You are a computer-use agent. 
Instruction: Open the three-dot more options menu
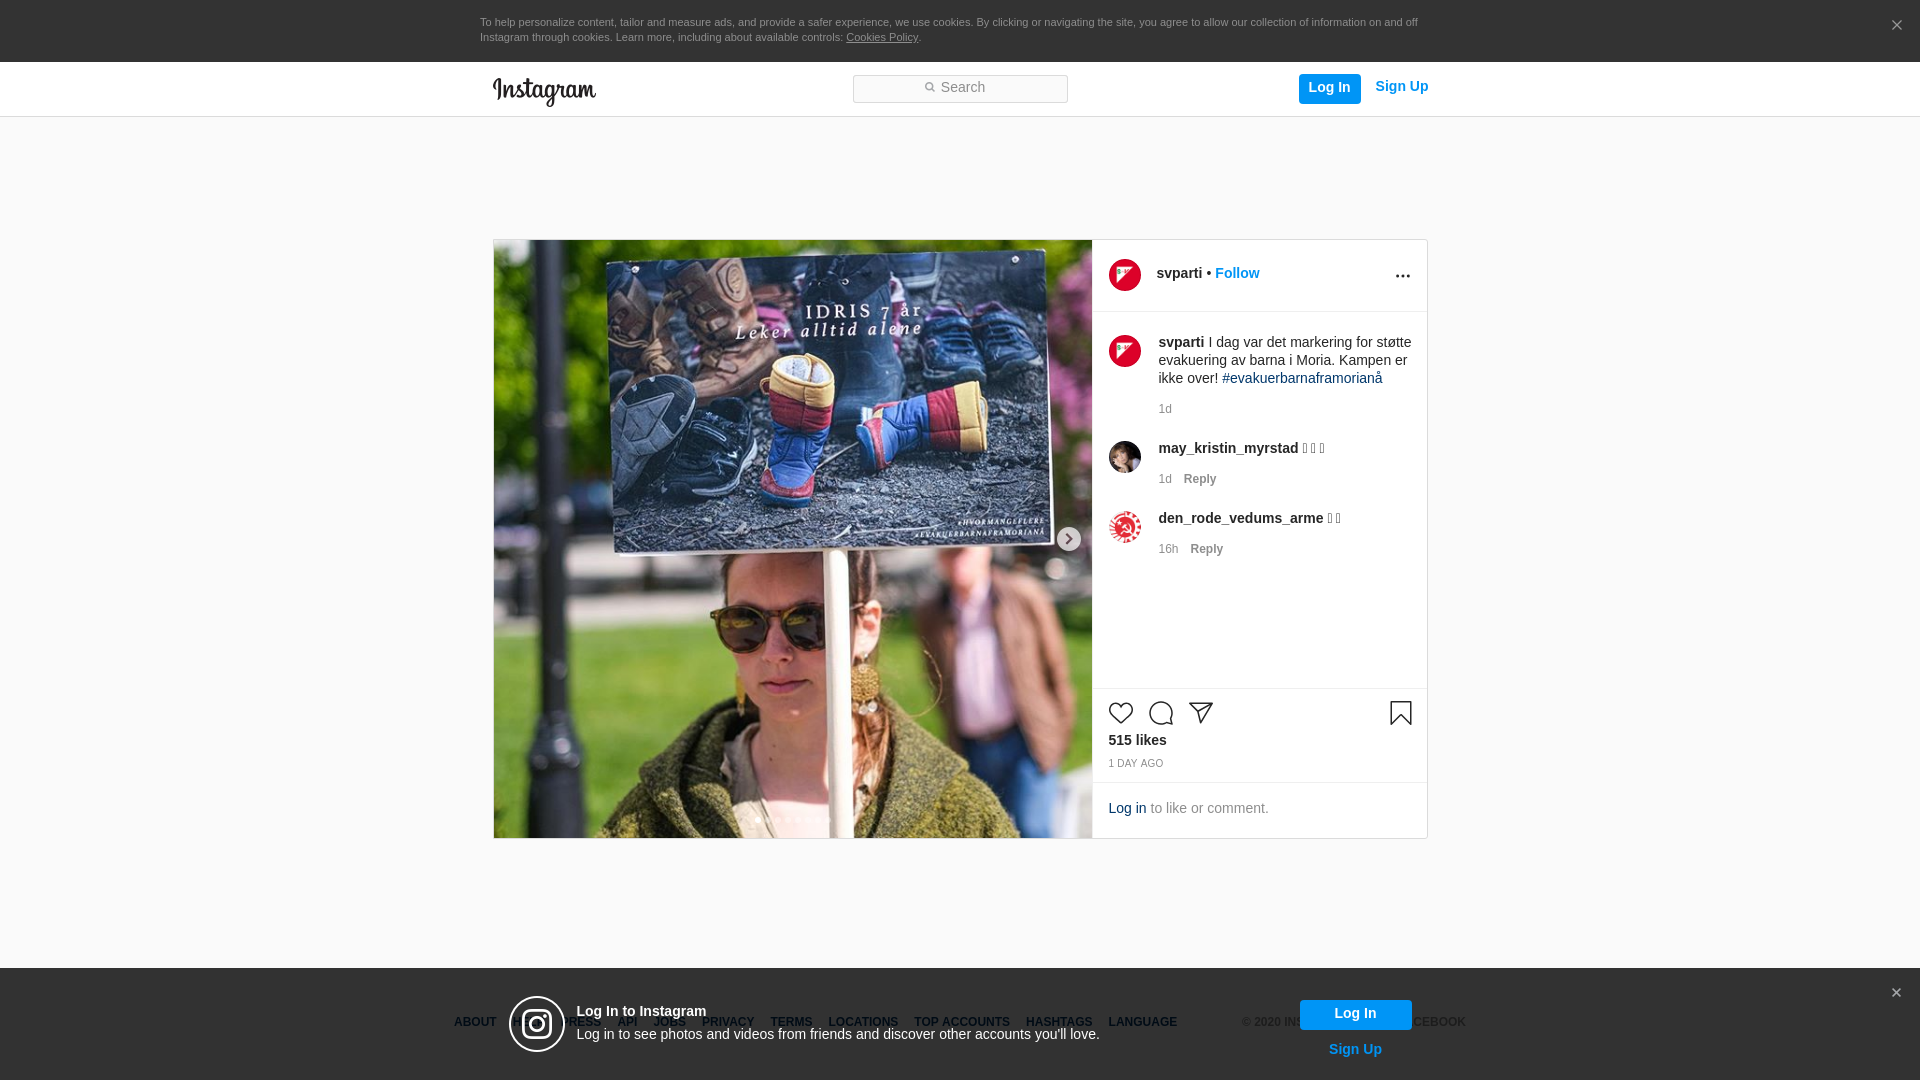click(1402, 276)
